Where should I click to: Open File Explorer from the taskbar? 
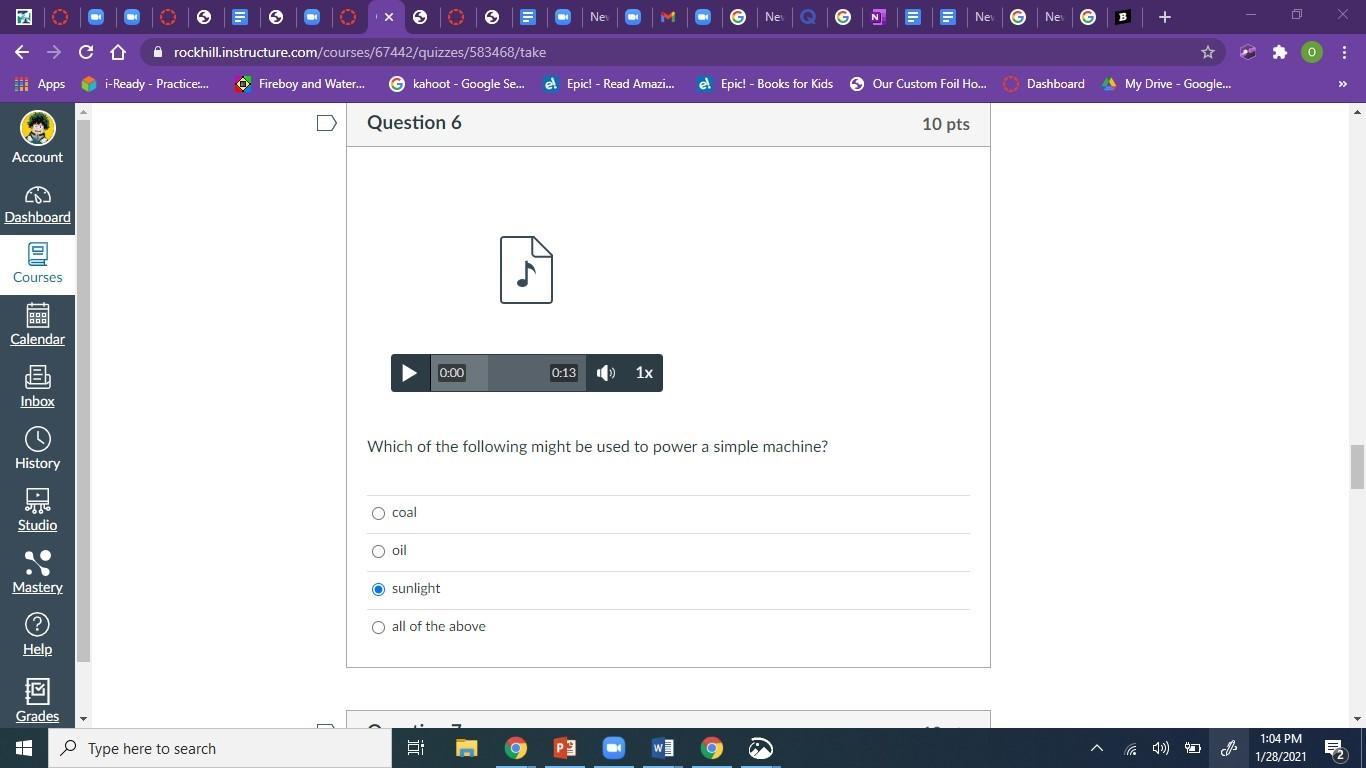click(x=466, y=748)
